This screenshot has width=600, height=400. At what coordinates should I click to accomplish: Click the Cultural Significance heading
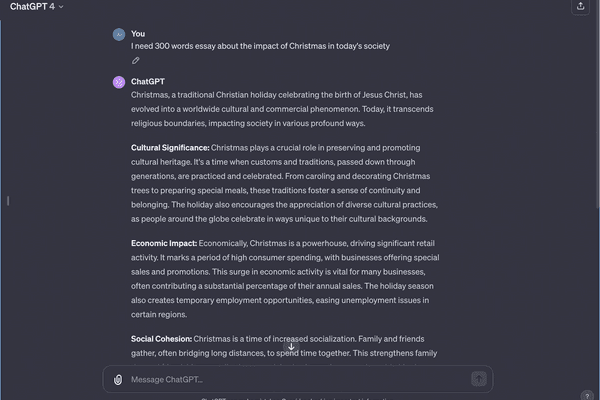click(170, 147)
